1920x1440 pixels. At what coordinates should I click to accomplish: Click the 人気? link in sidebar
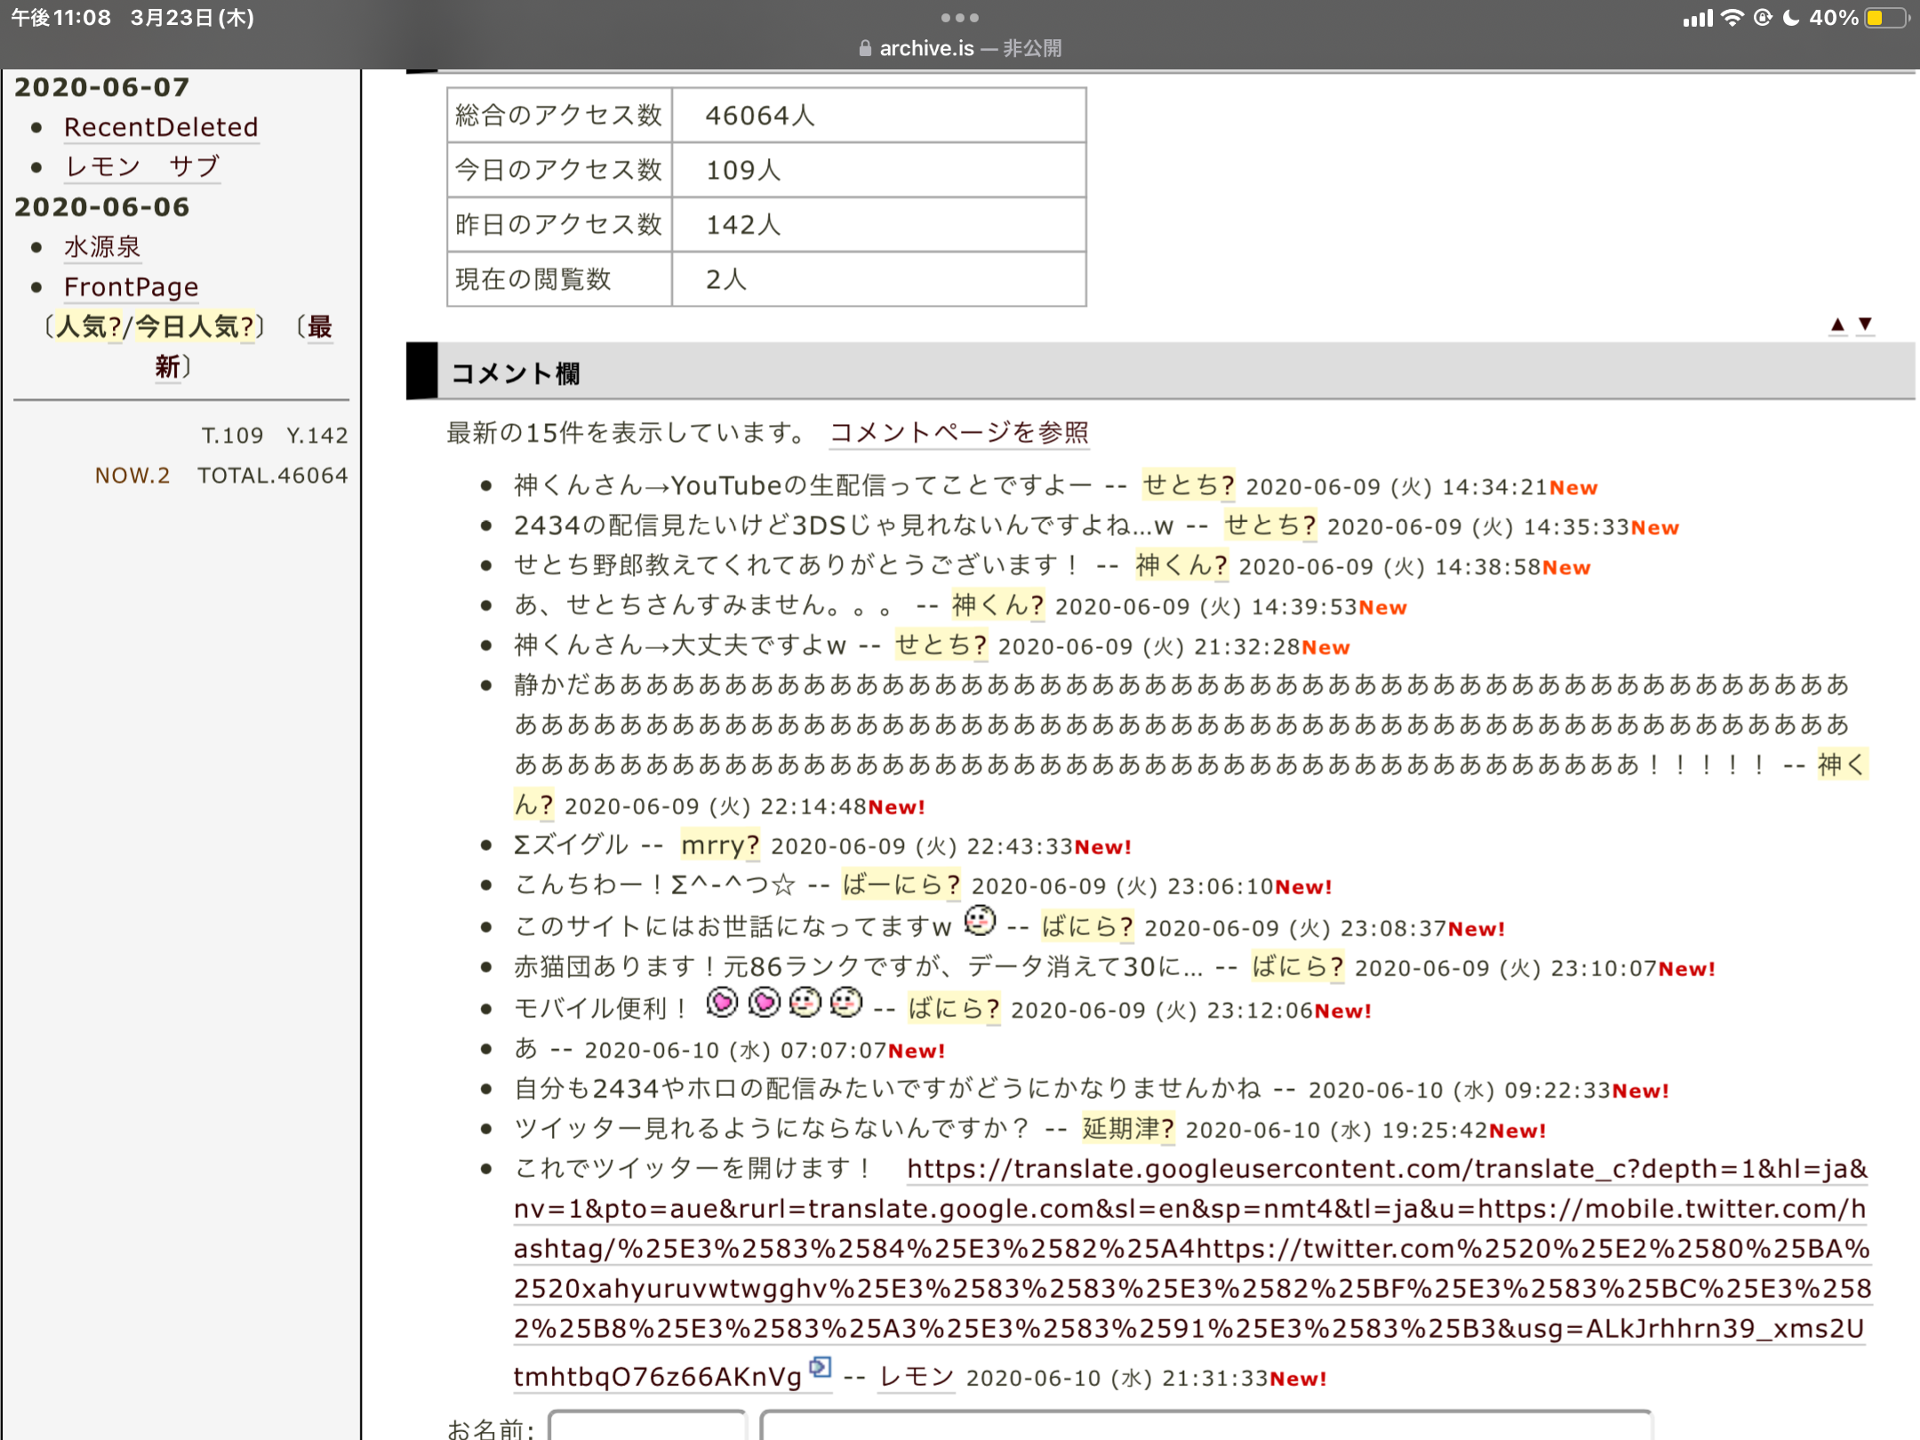point(89,326)
